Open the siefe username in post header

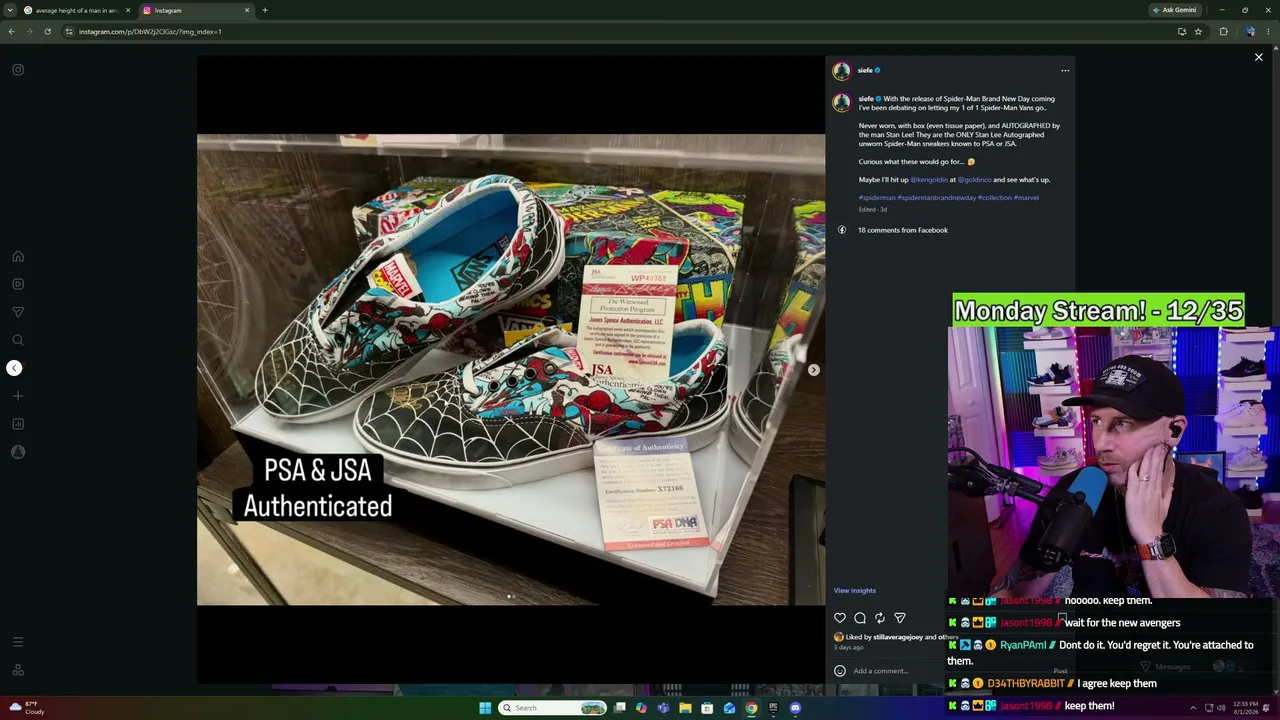point(865,70)
